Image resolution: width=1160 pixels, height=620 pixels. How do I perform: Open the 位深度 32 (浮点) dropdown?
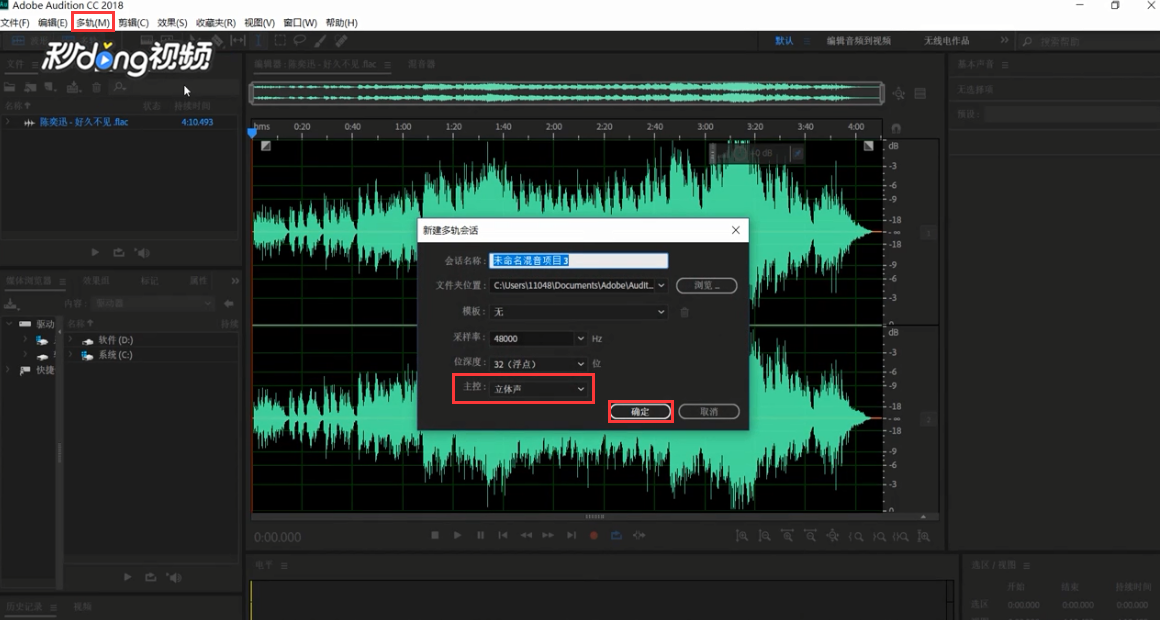tap(539, 363)
